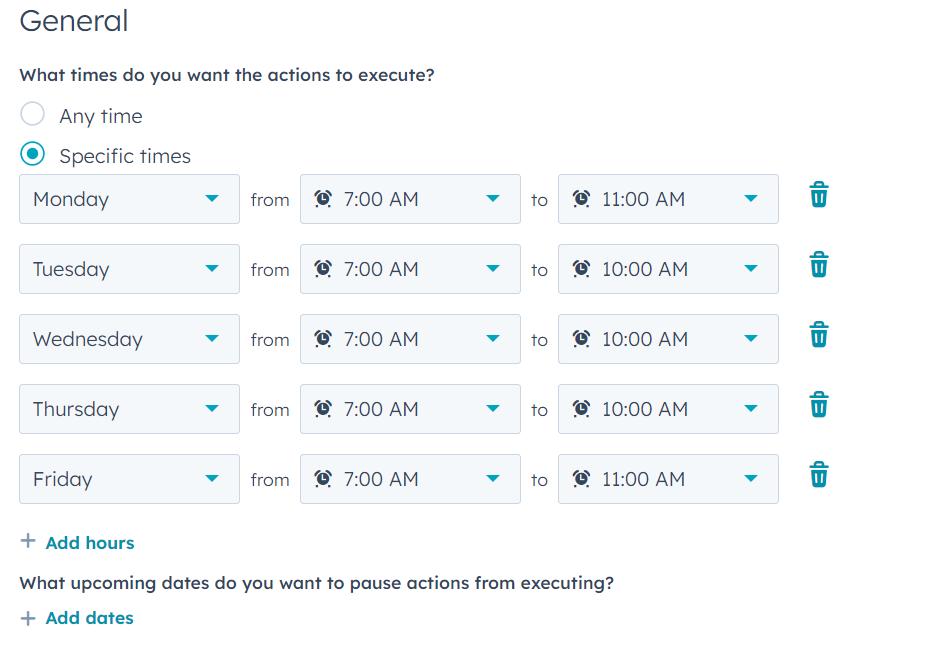Image resolution: width=946 pixels, height=659 pixels.
Task: Click the clock icon in Friday's from field
Action: pos(322,479)
